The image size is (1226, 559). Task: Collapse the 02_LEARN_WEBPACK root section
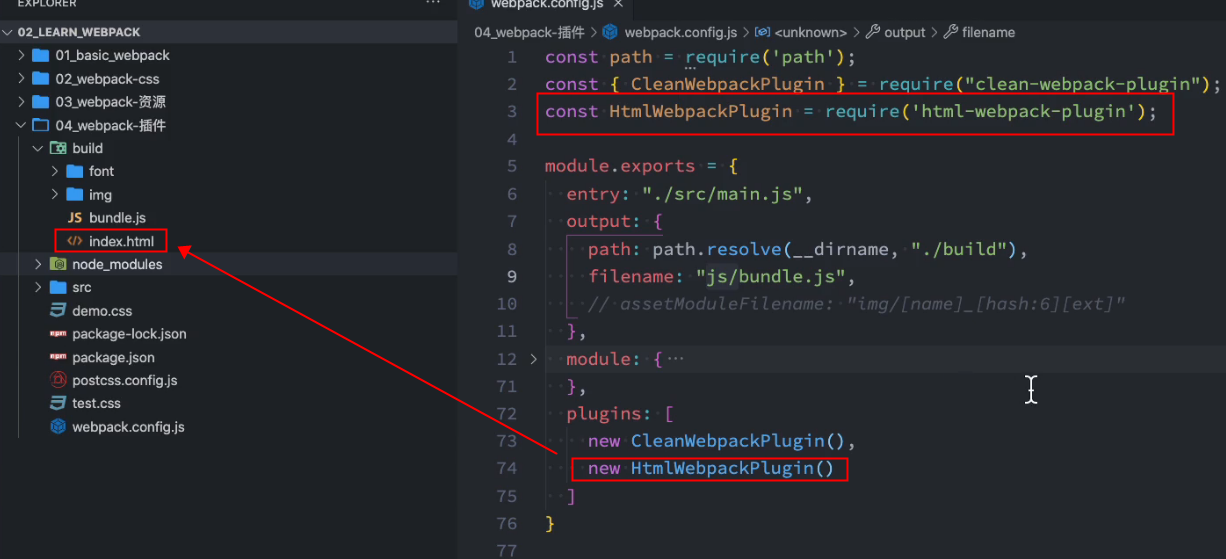[9, 32]
